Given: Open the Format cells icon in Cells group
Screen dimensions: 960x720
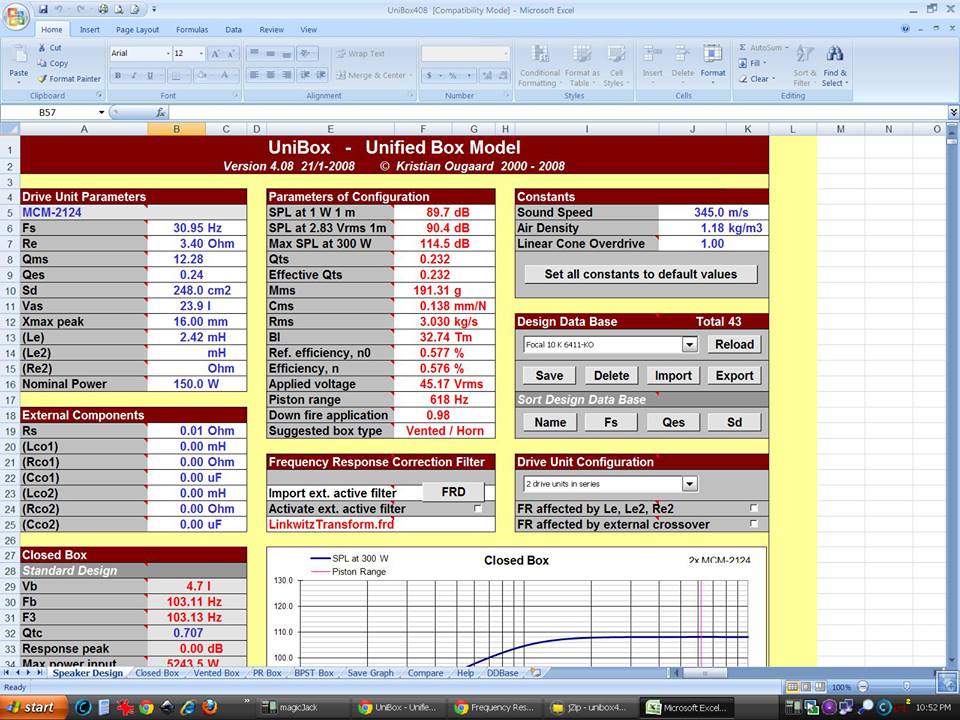Looking at the screenshot, I should point(712,55).
